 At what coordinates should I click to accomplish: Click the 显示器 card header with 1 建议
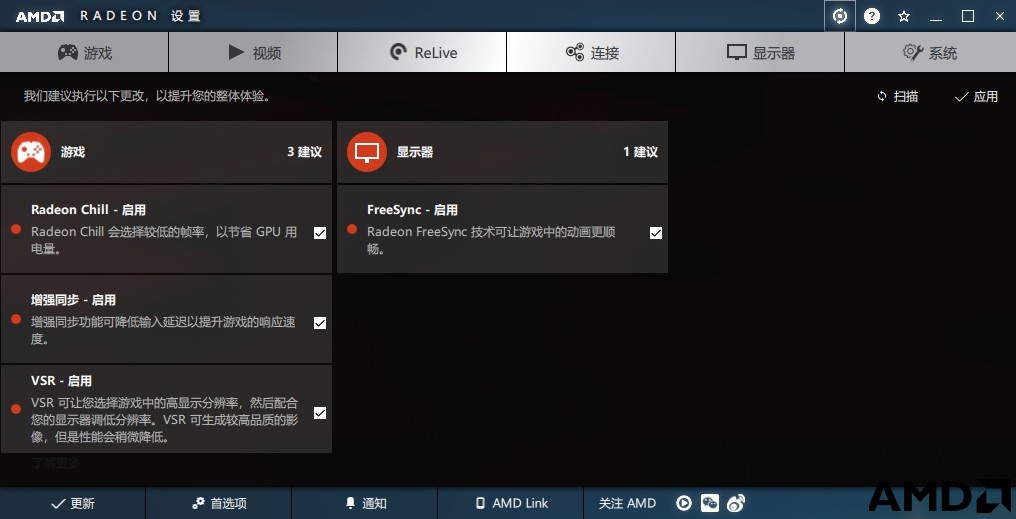coord(502,152)
